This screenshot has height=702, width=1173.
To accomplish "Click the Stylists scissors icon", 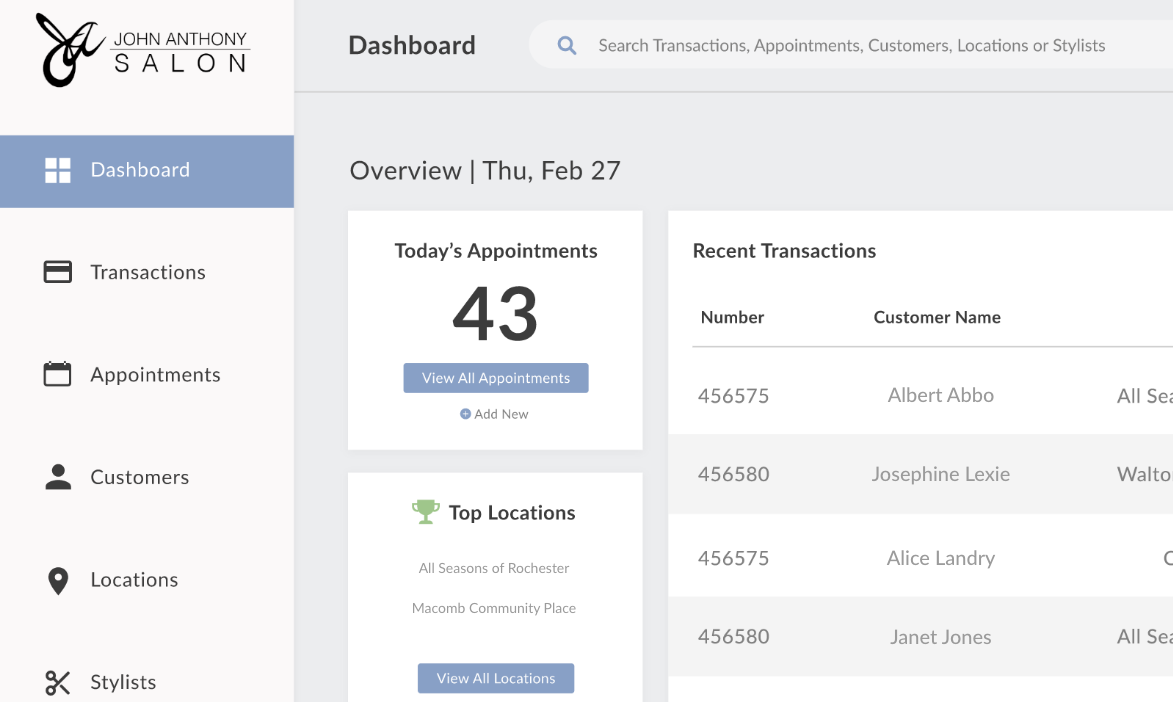I will coord(58,683).
